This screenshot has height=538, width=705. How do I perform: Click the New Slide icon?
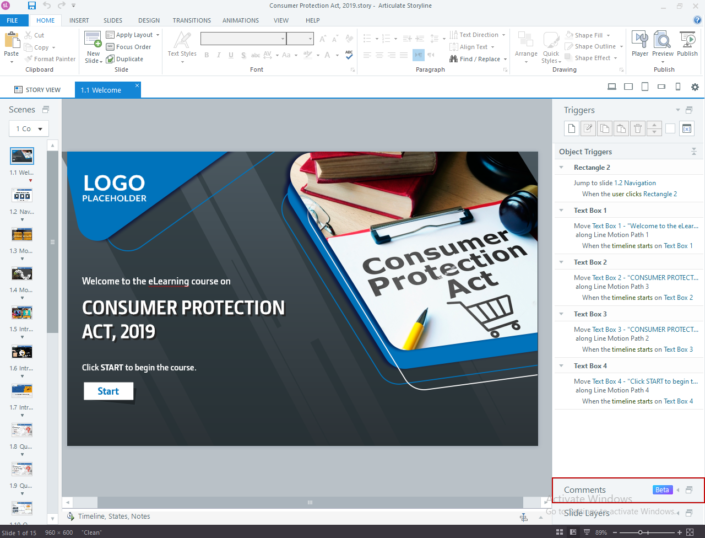click(x=93, y=45)
